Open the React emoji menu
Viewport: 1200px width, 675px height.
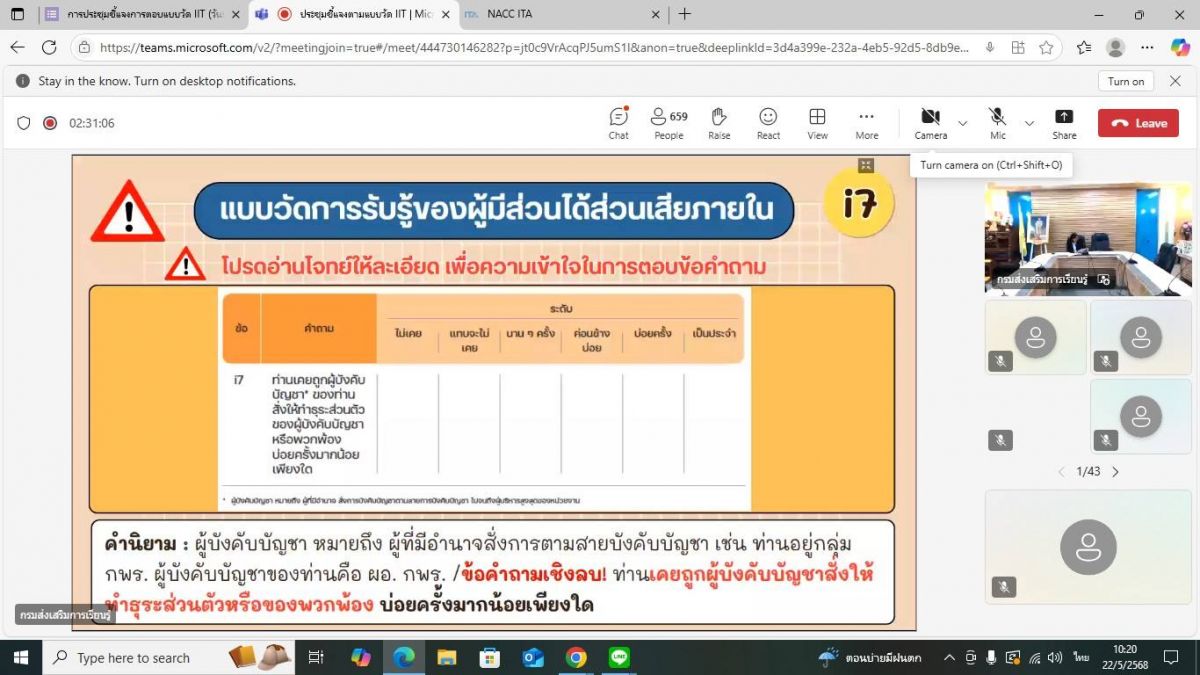(x=768, y=123)
